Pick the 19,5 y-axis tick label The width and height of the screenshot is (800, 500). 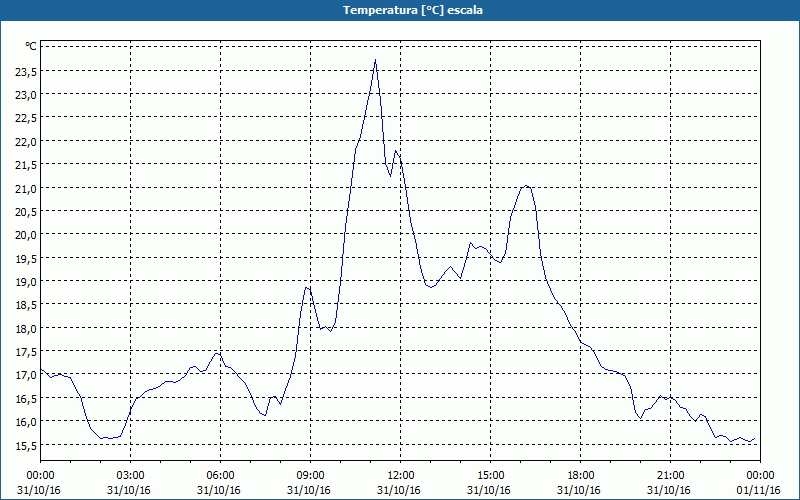[26, 259]
